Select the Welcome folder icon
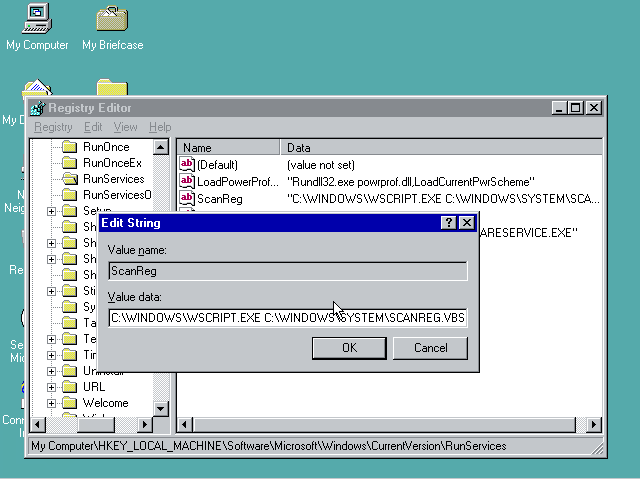 70,403
